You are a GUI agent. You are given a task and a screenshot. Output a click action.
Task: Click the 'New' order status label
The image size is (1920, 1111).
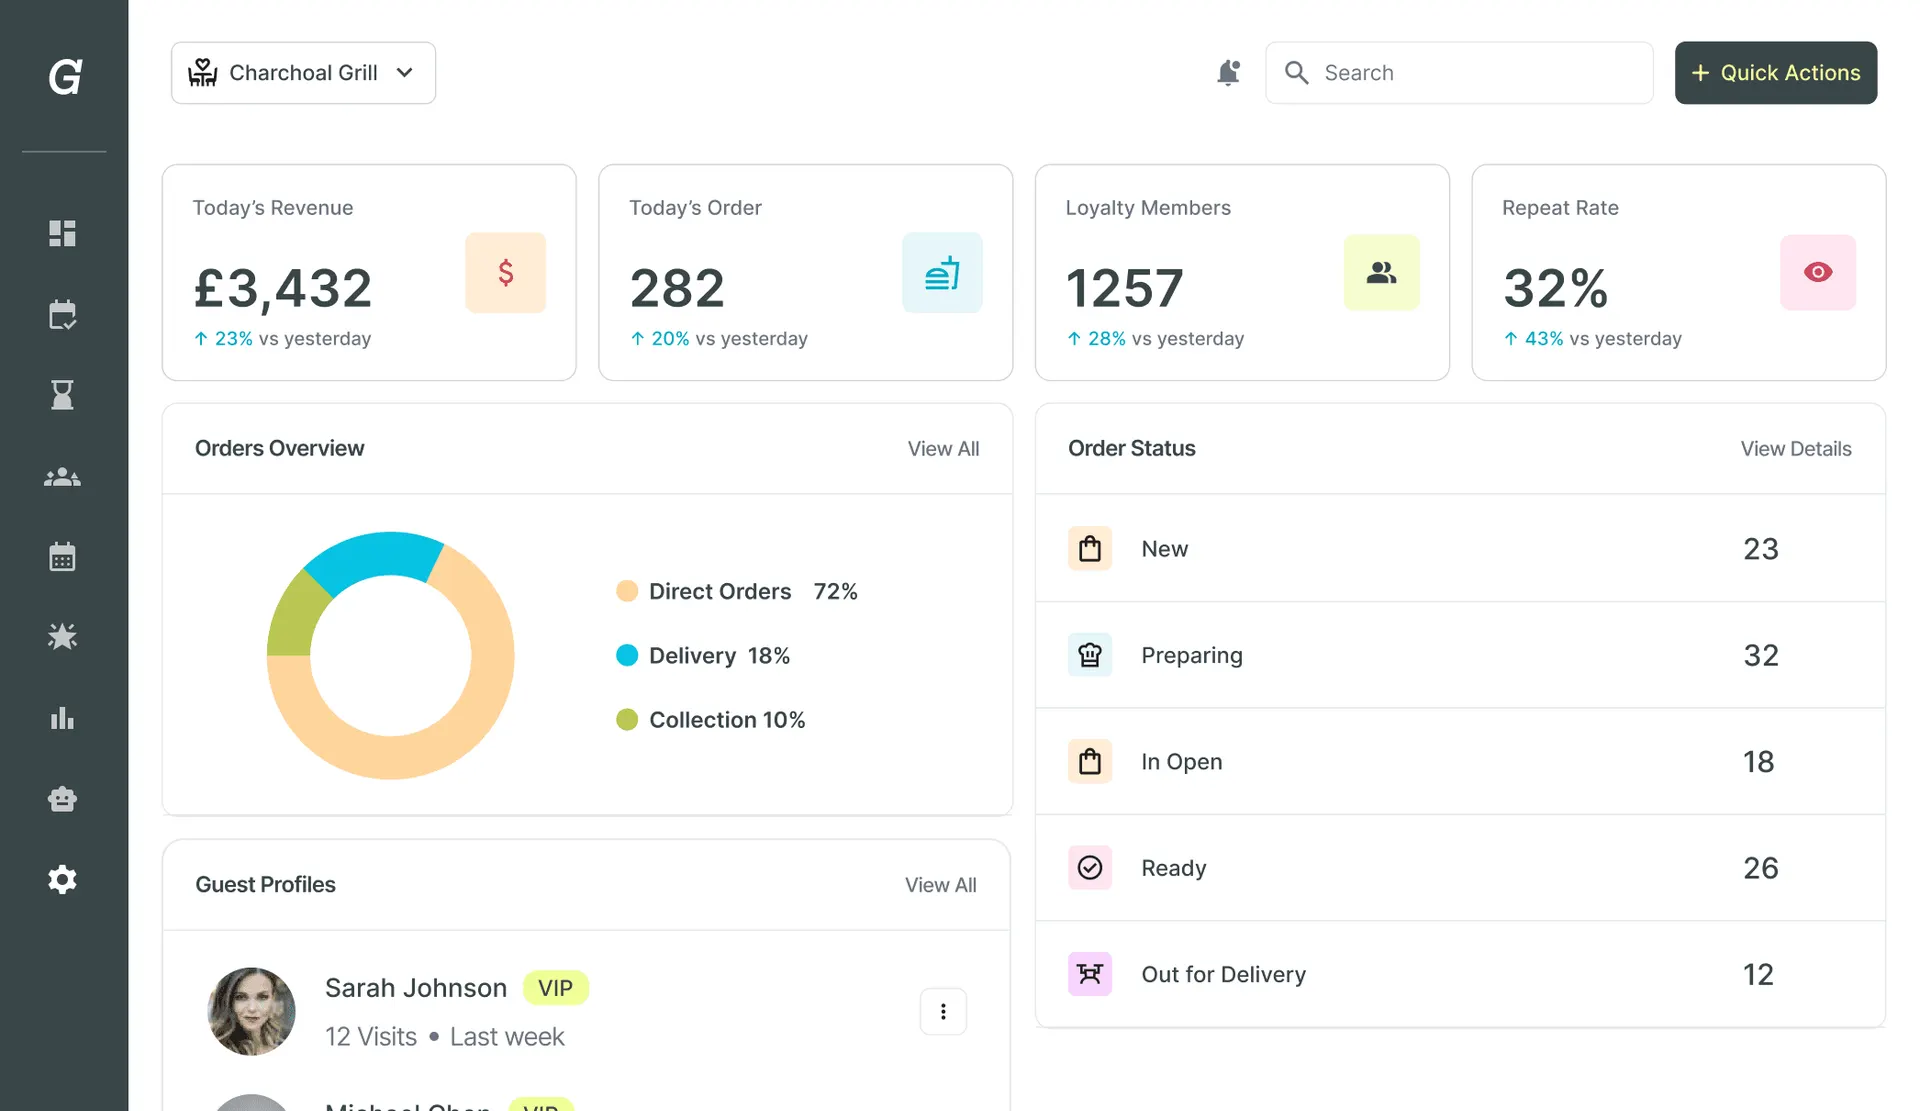click(1165, 549)
